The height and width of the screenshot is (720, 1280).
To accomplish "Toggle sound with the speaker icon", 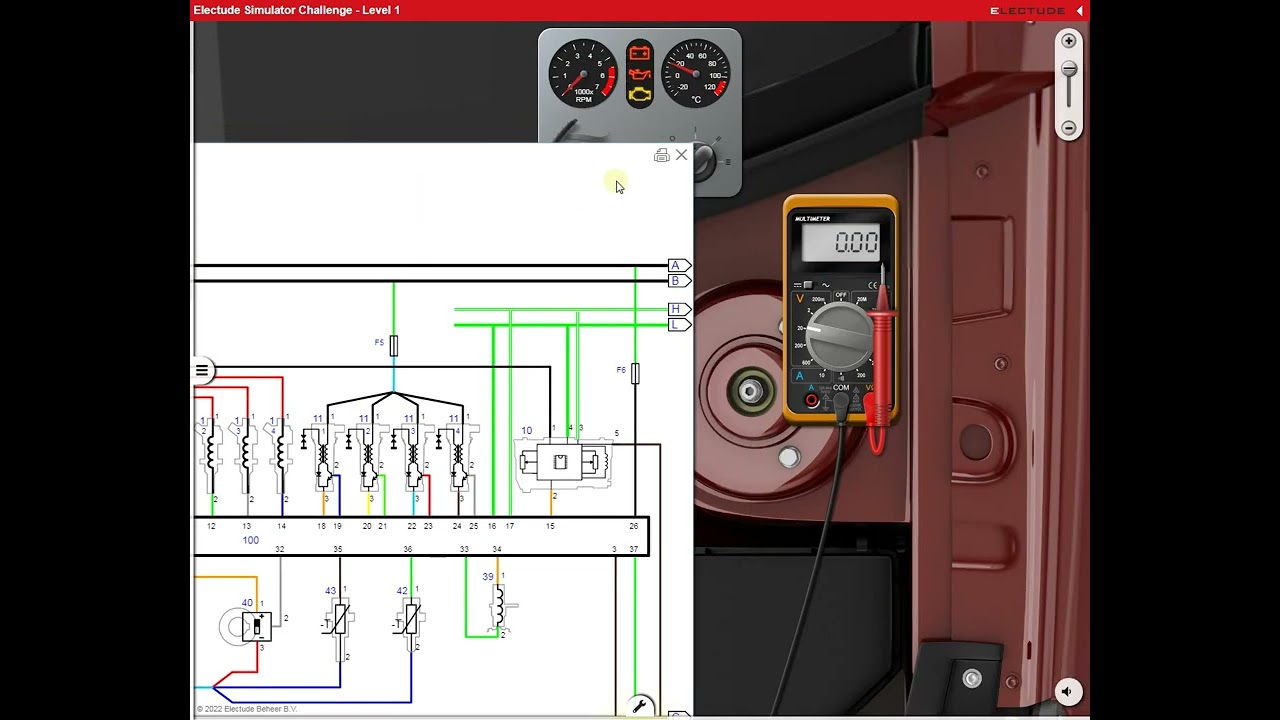I will click(x=1067, y=691).
